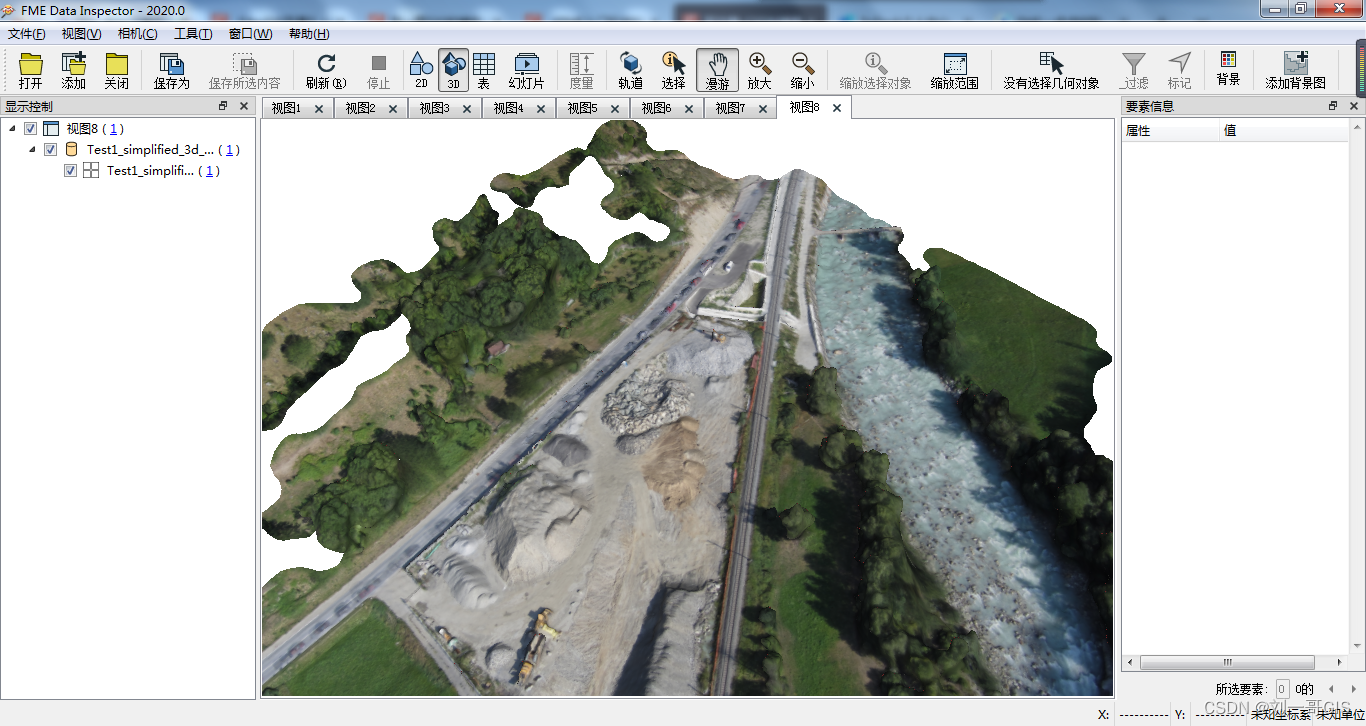Open the 相机(C) menu
This screenshot has width=1366, height=726.
[137, 34]
